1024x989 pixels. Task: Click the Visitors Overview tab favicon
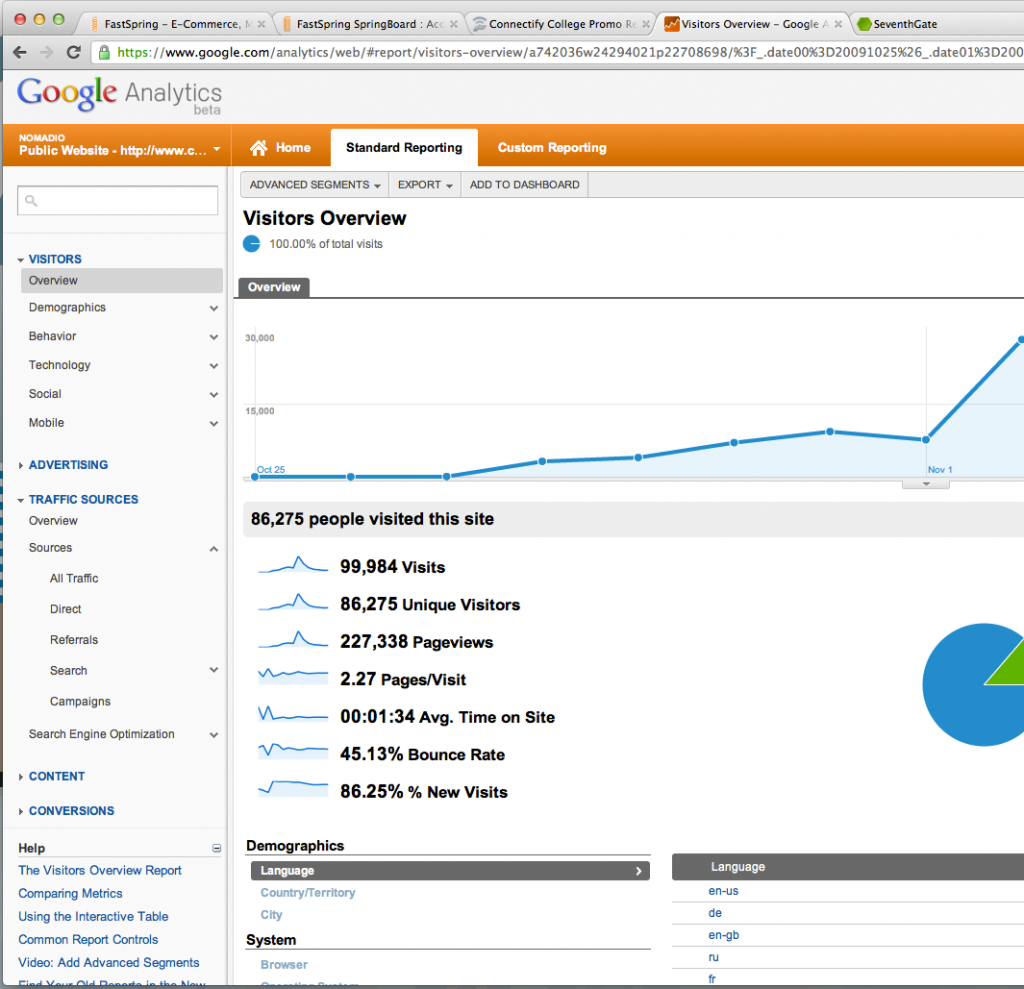click(x=671, y=24)
